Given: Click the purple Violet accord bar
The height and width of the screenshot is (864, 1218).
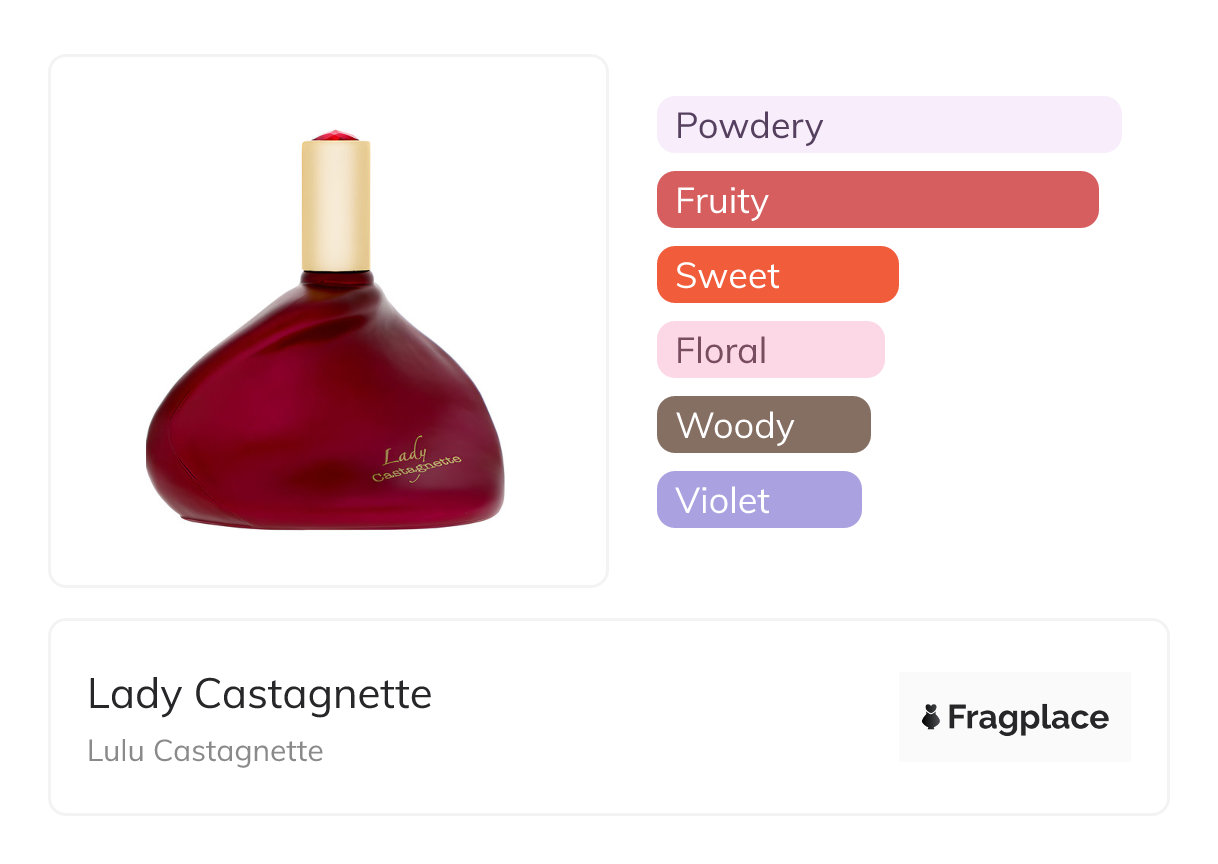Looking at the screenshot, I should [758, 500].
